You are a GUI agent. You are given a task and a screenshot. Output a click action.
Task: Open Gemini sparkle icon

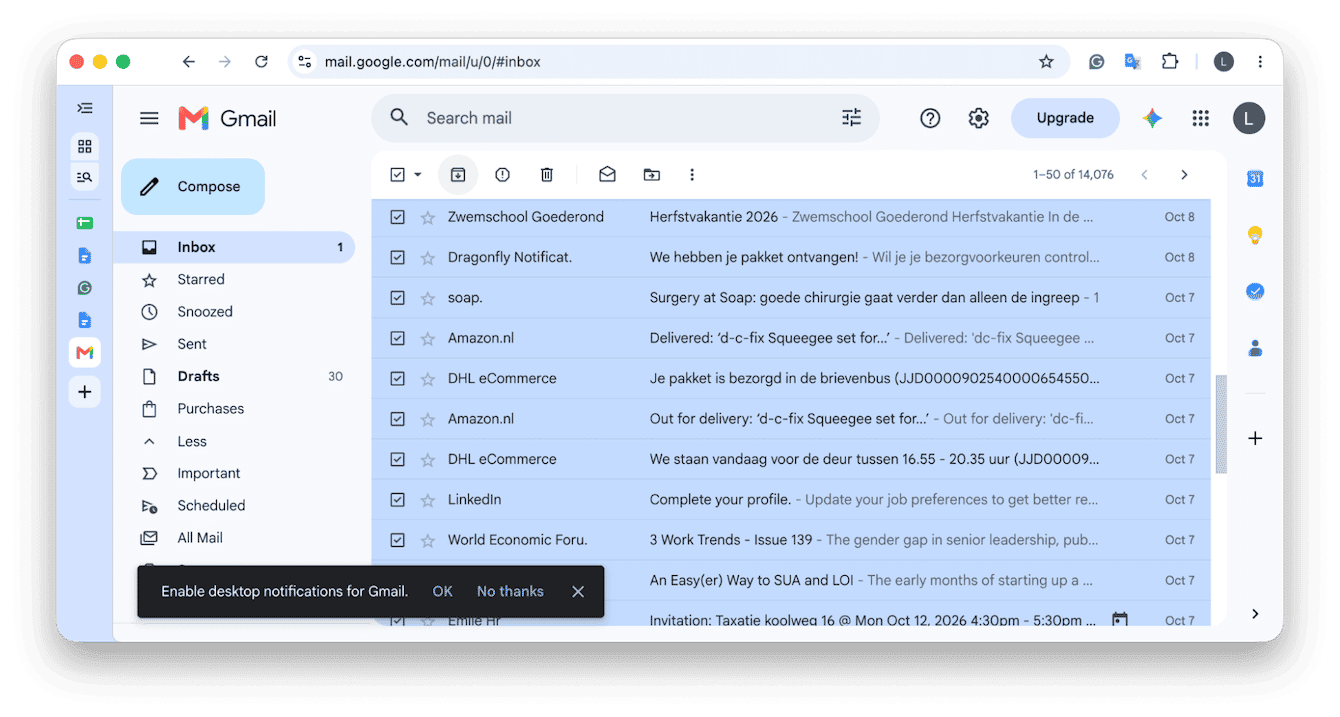(x=1152, y=118)
